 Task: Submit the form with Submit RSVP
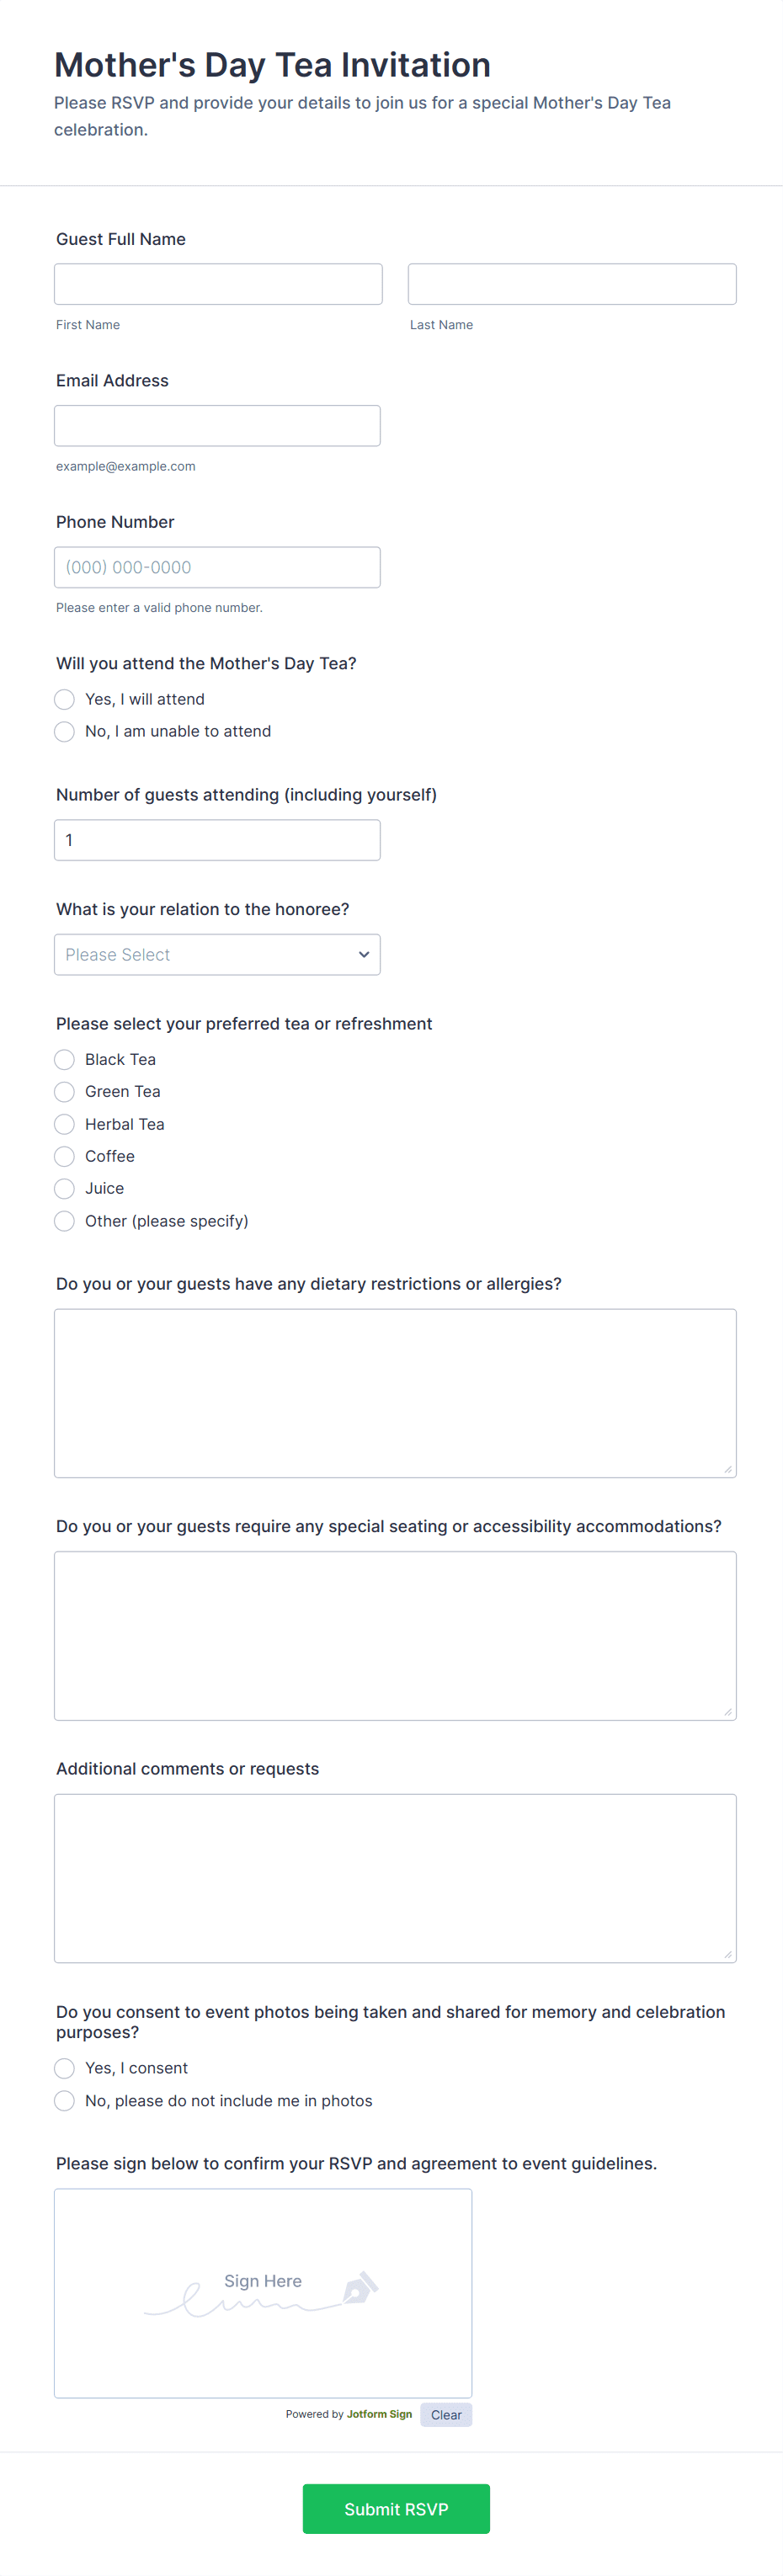[x=396, y=2509]
